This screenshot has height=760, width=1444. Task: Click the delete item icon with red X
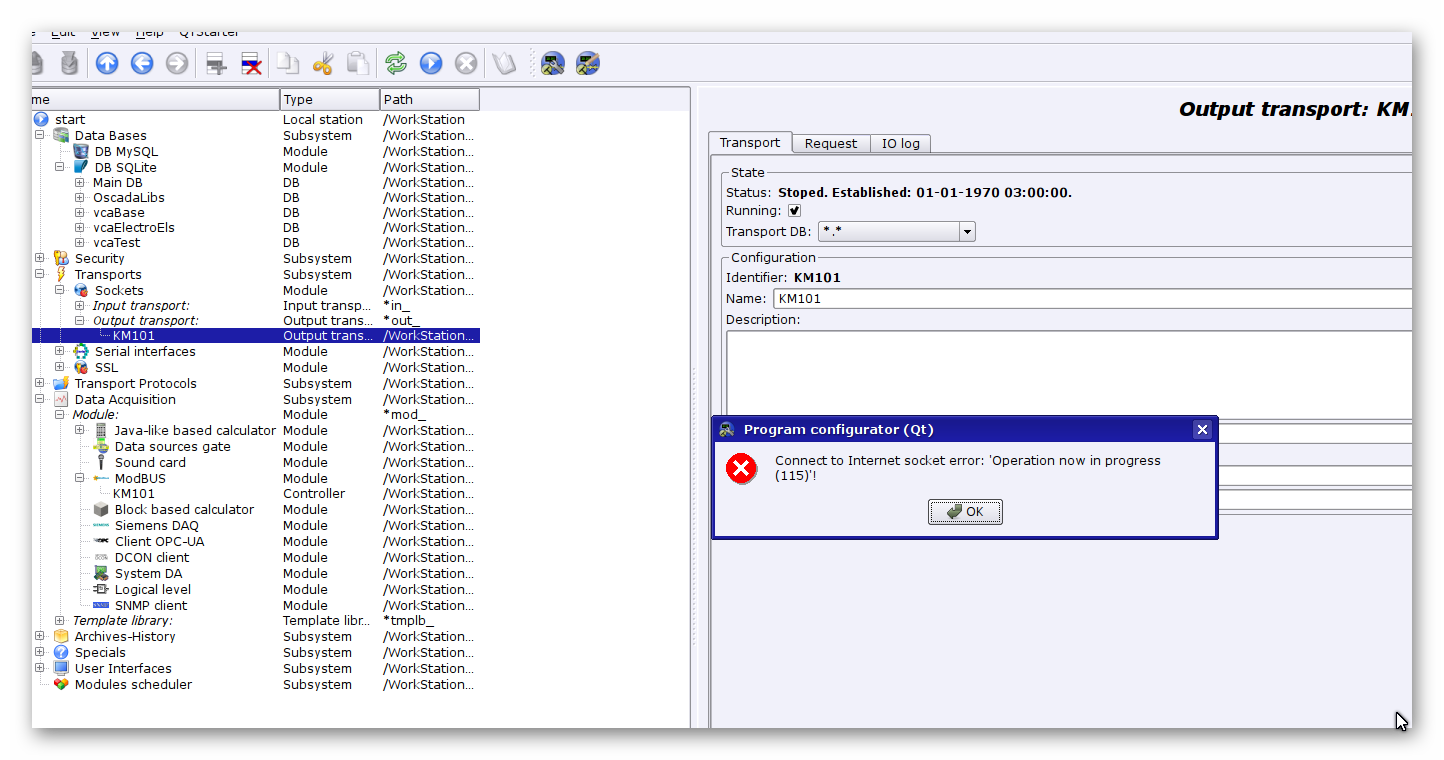pyautogui.click(x=252, y=64)
